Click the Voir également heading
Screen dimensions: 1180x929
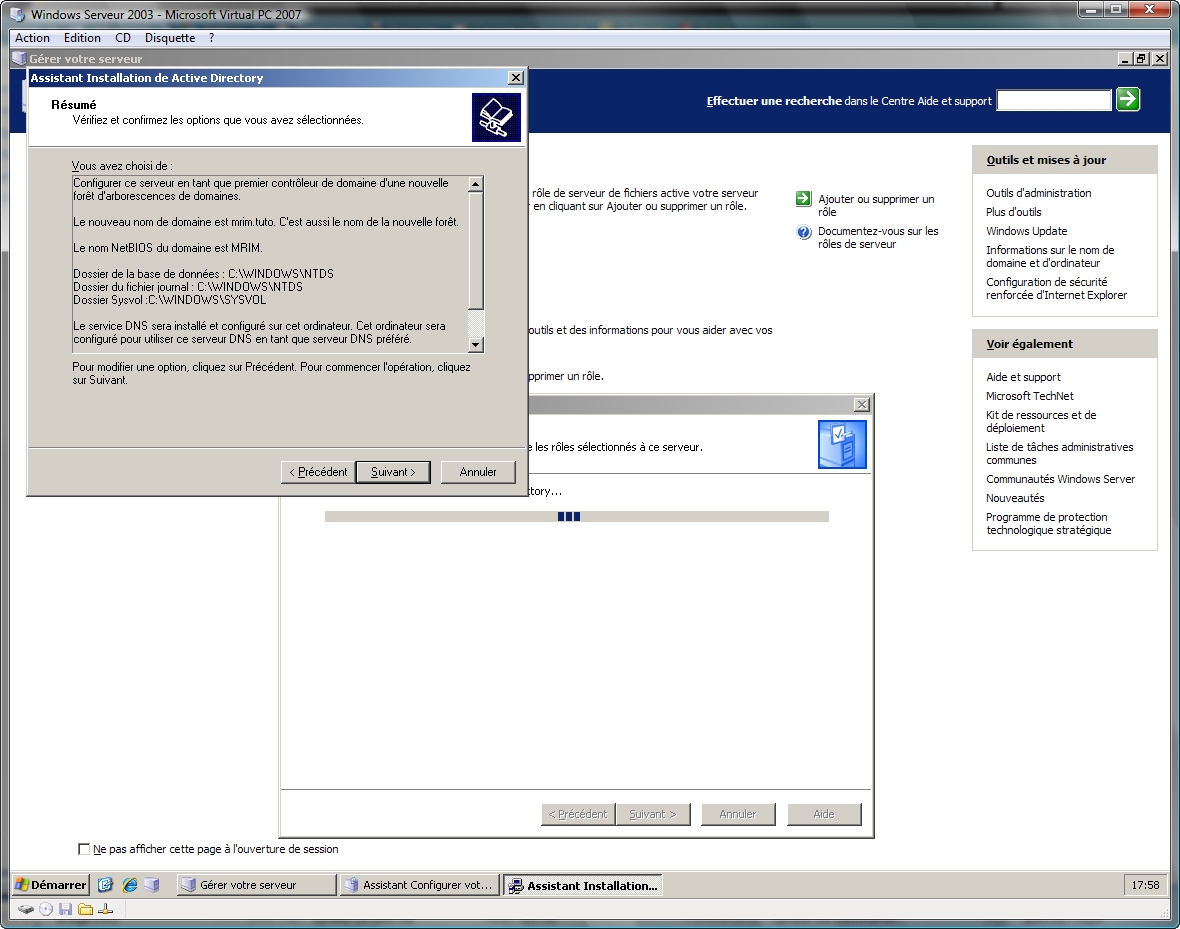click(x=1029, y=344)
